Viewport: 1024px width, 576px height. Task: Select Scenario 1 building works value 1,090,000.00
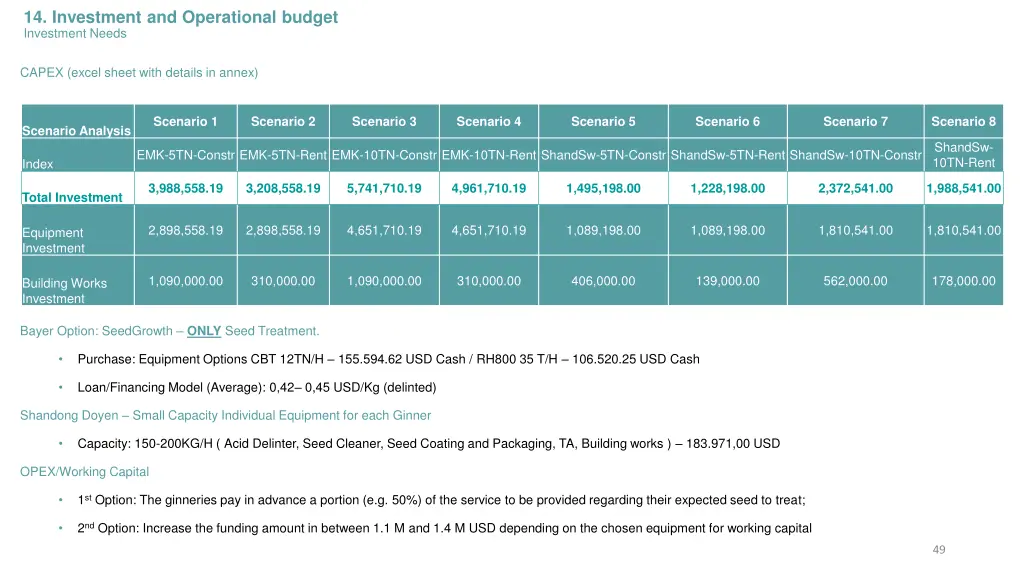pos(185,281)
